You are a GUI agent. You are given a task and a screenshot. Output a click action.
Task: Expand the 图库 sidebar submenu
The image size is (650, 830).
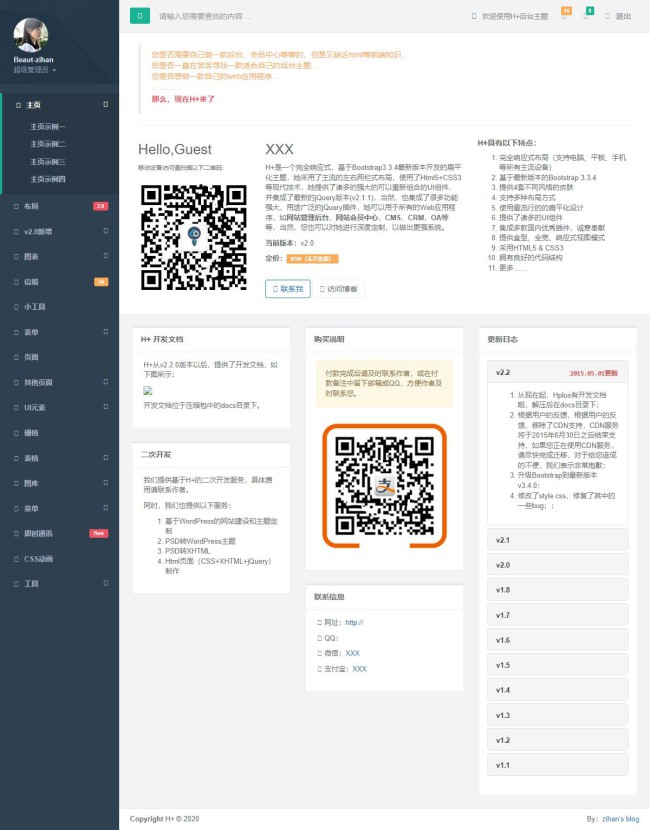[x=105, y=482]
